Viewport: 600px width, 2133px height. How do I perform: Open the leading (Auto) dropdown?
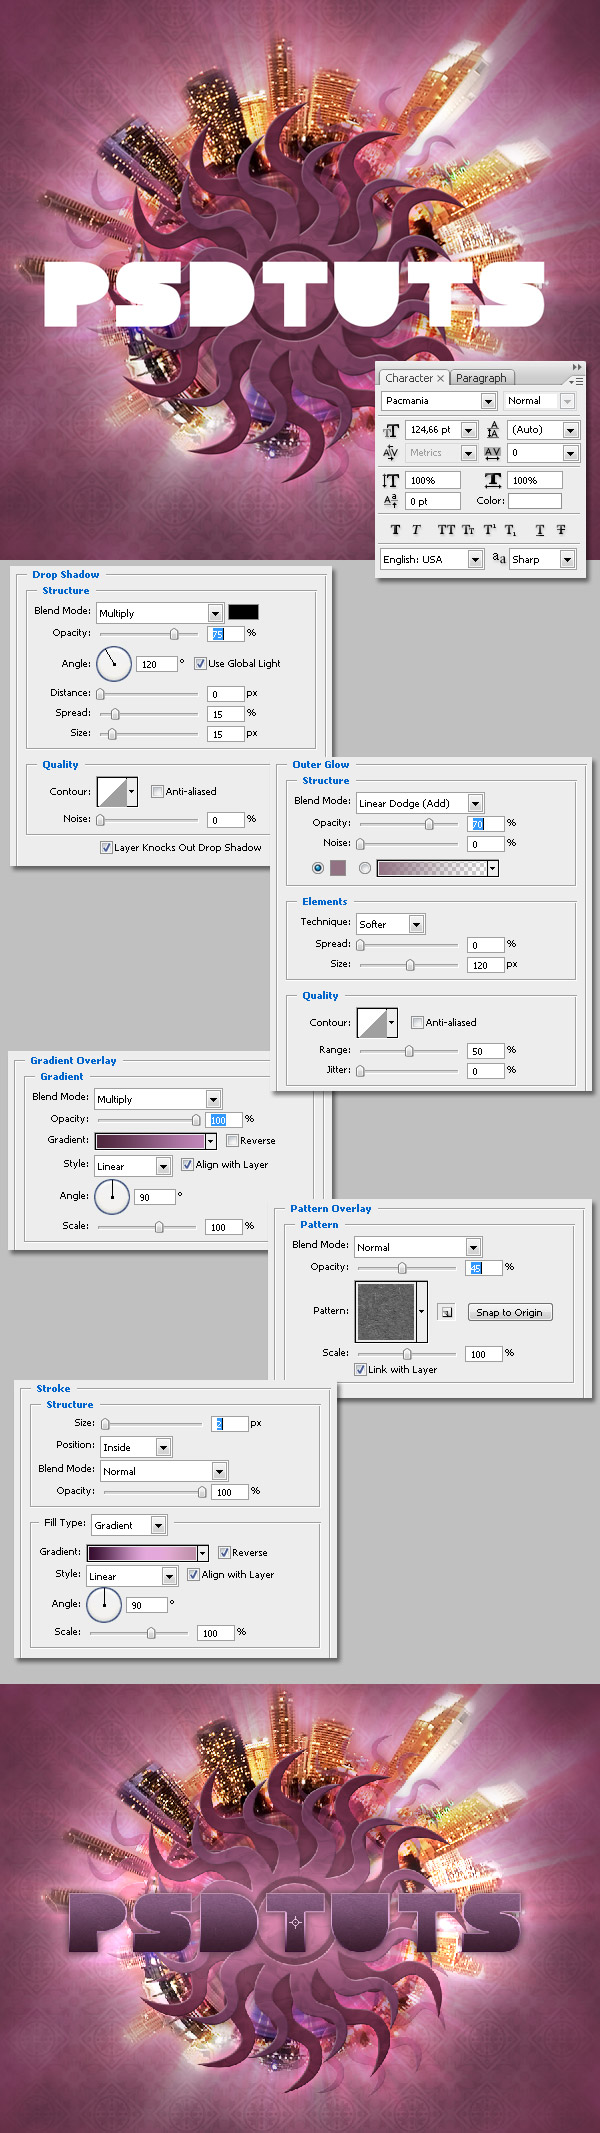[x=570, y=430]
